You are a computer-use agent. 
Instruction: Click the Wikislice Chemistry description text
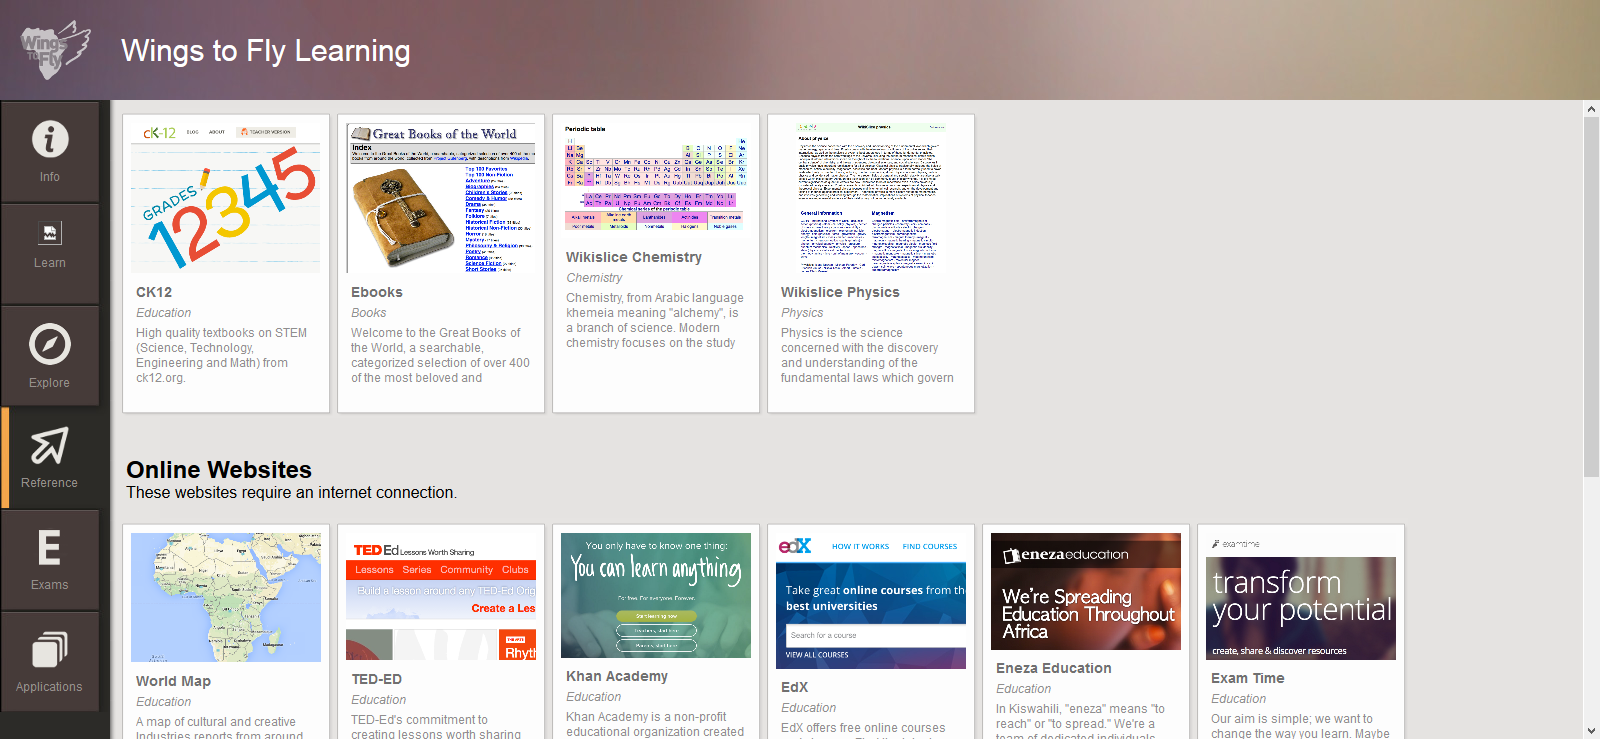(x=655, y=320)
